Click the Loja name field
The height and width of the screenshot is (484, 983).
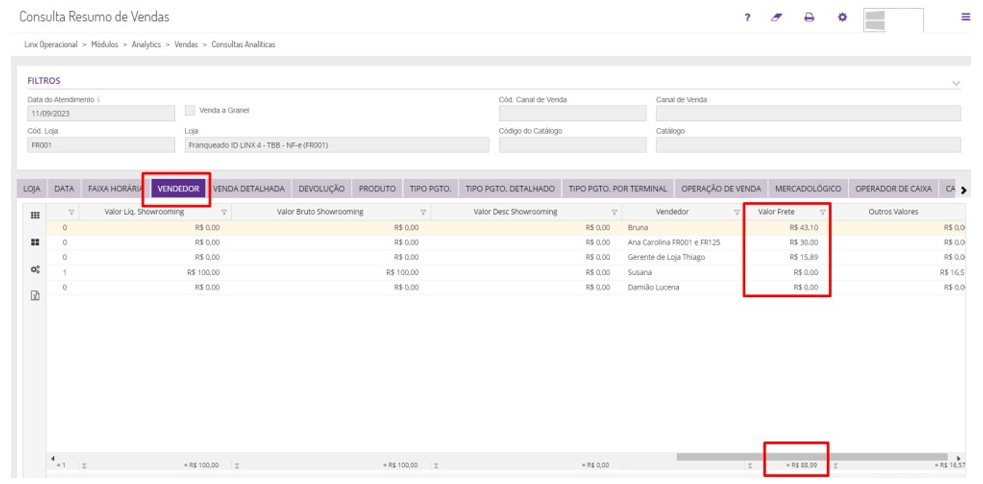[337, 145]
